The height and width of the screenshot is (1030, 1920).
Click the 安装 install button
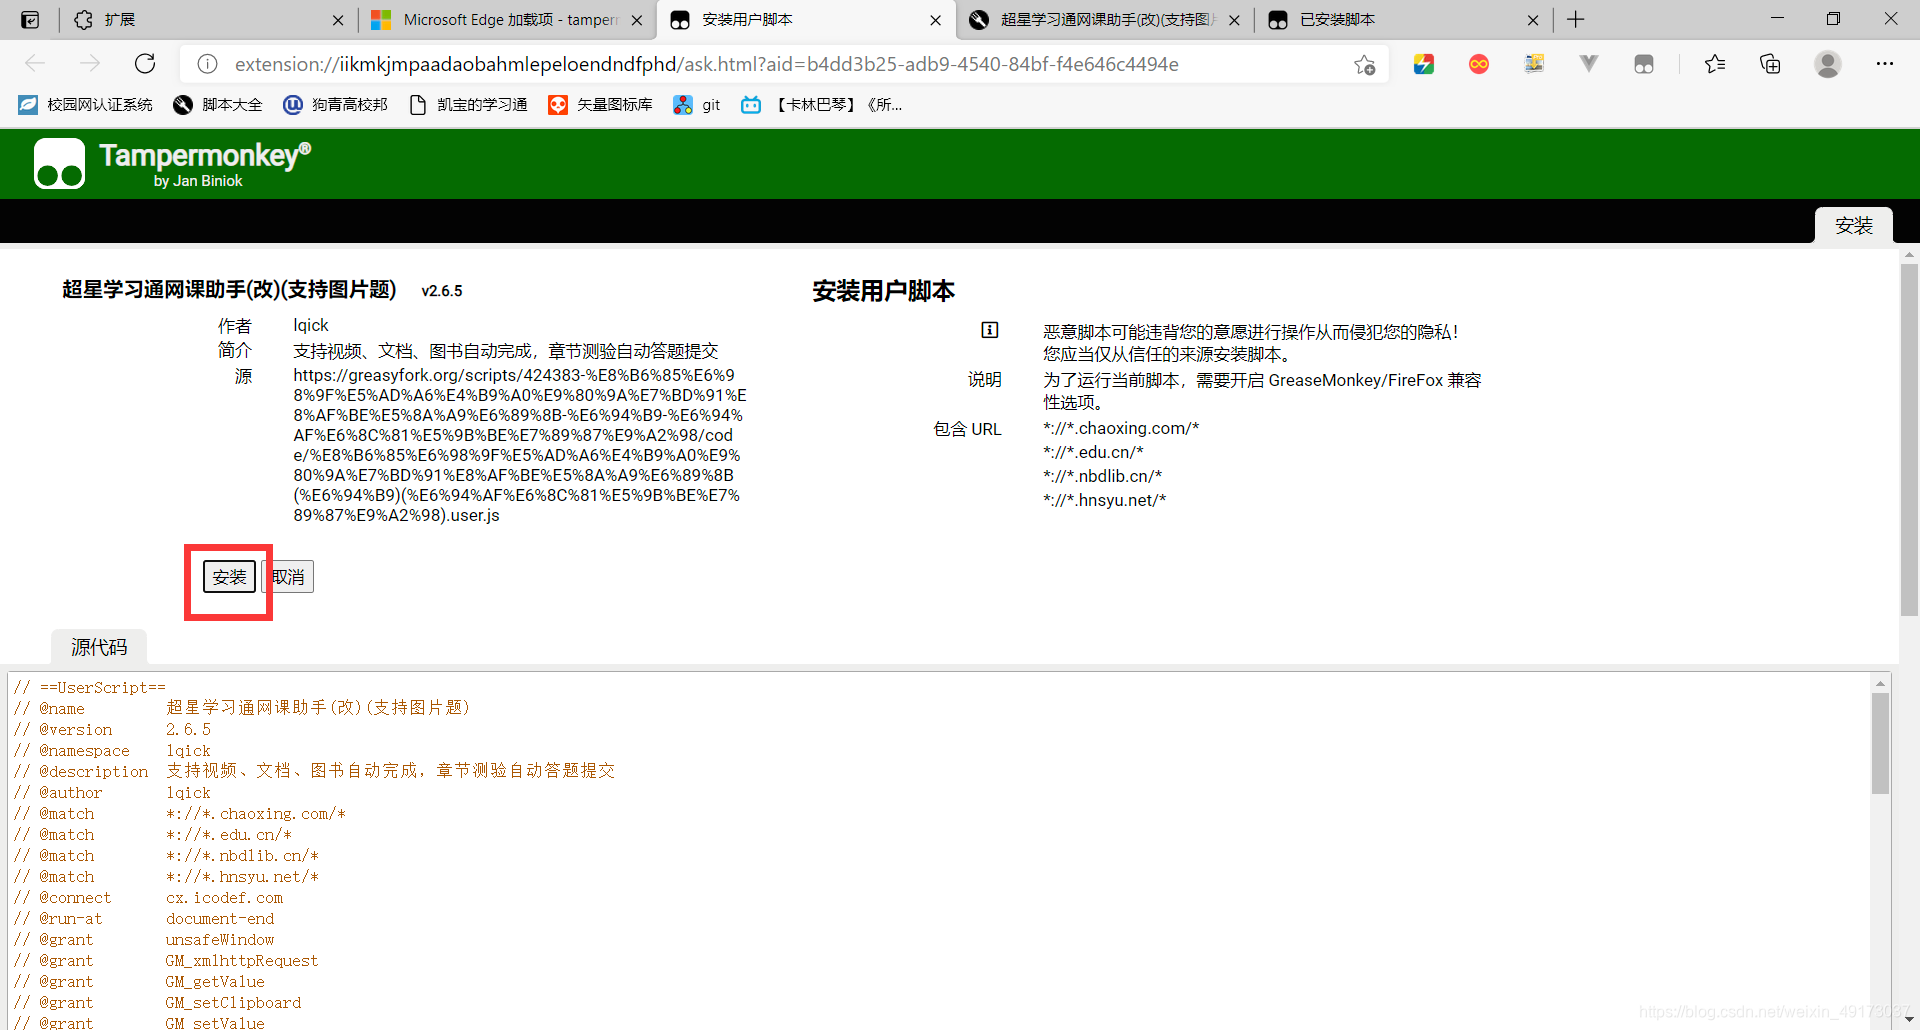[229, 577]
